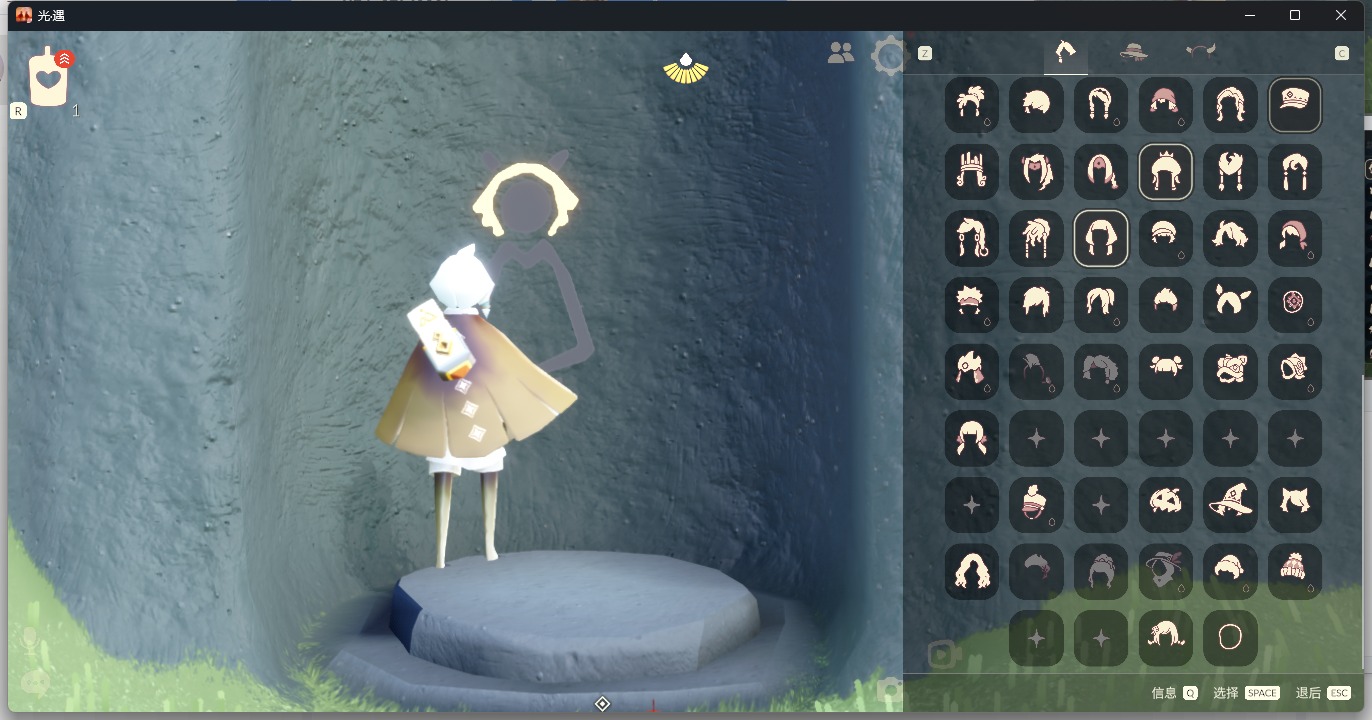Select the long wavy hair beside the cap
This screenshot has width=1372, height=720.
click(1230, 105)
